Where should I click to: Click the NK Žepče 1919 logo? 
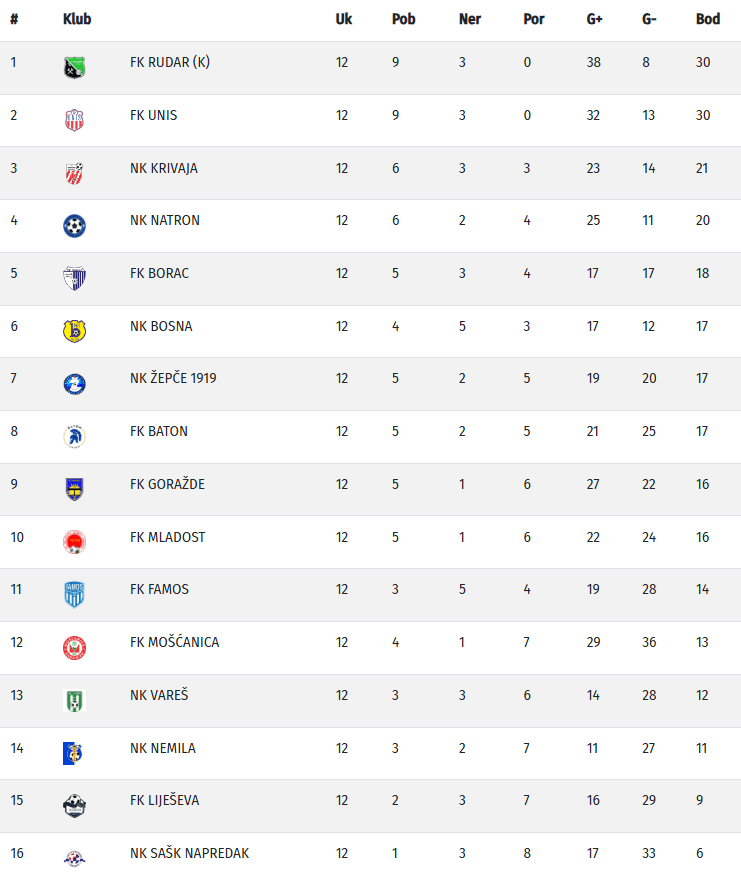pyautogui.click(x=74, y=384)
